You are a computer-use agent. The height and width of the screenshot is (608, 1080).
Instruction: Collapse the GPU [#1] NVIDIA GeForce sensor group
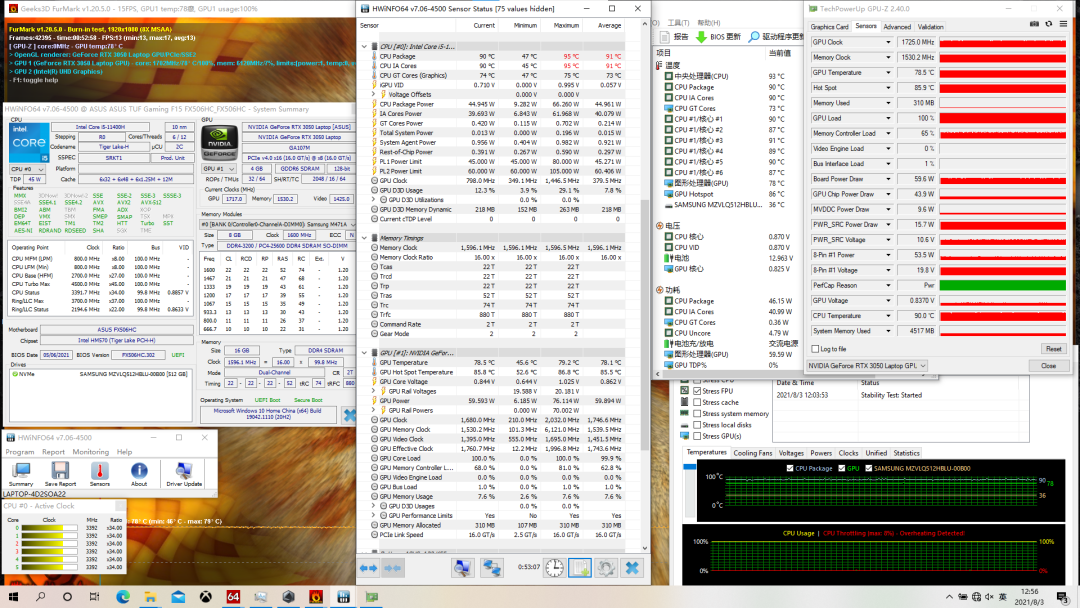364,353
